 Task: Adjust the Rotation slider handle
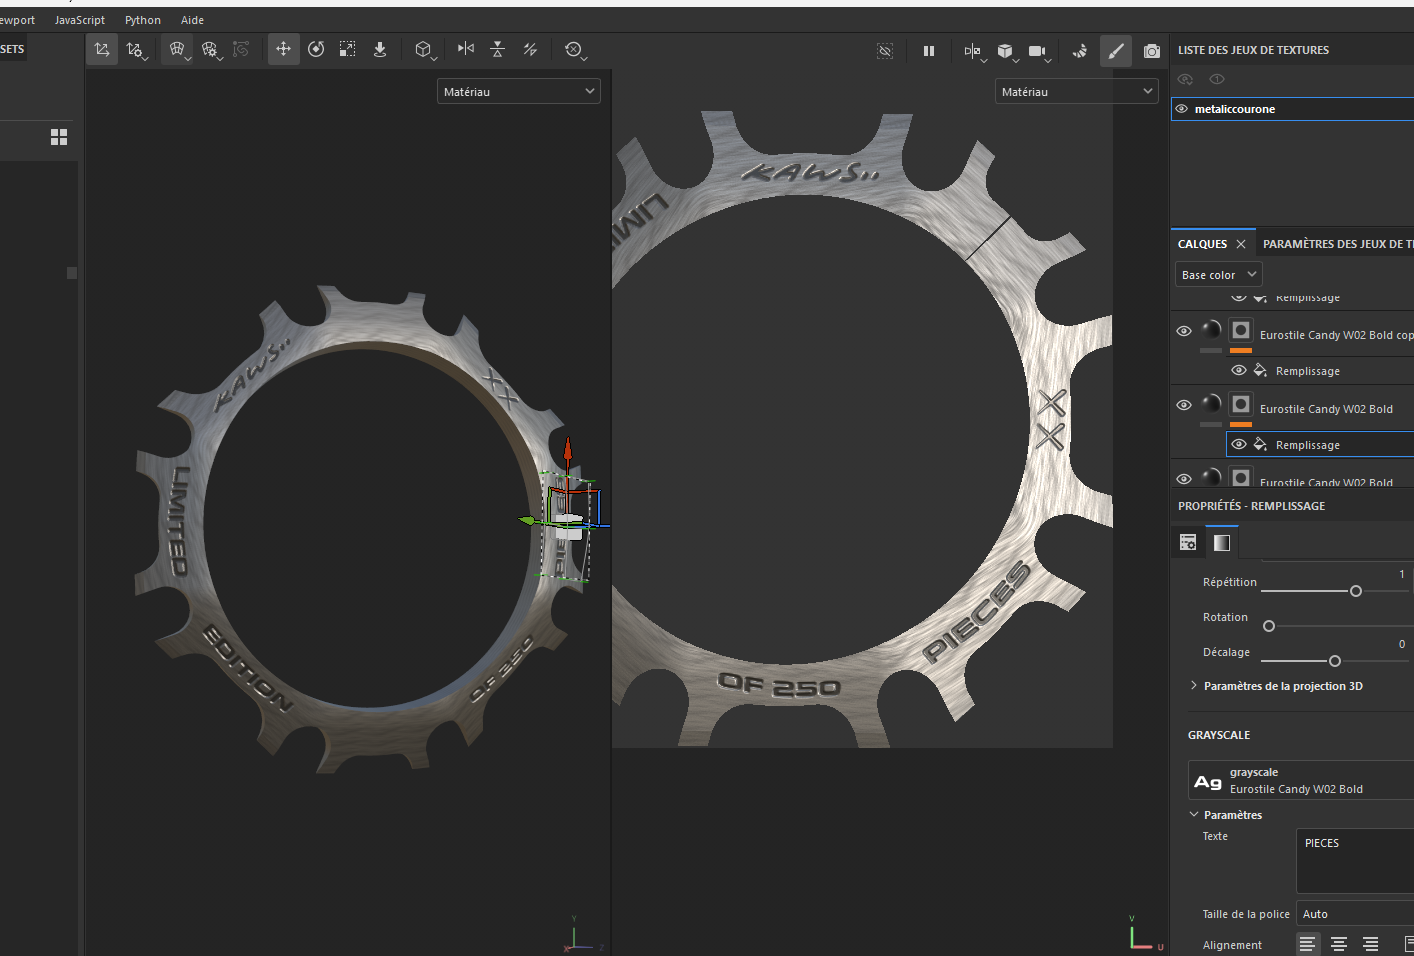coord(1269,626)
